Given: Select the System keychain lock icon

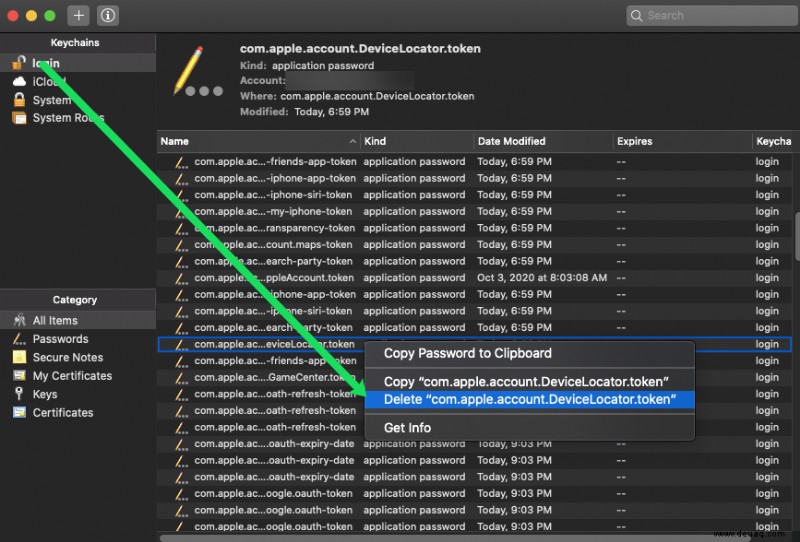Looking at the screenshot, I should (x=19, y=100).
